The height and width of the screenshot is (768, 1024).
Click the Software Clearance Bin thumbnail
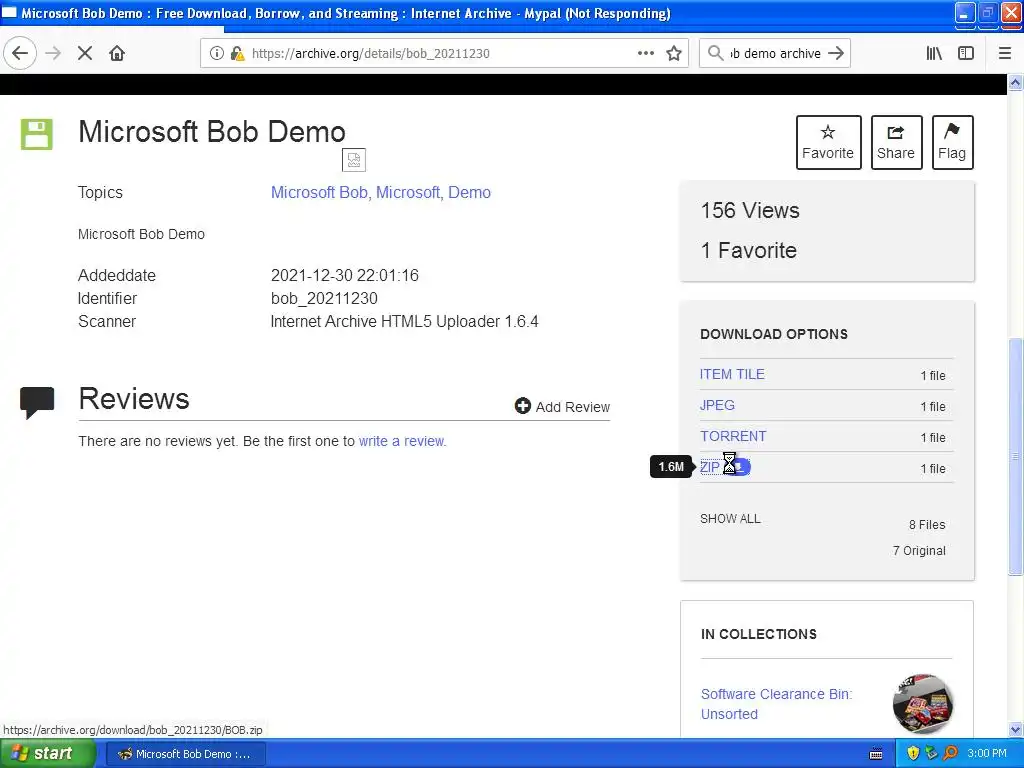point(922,704)
